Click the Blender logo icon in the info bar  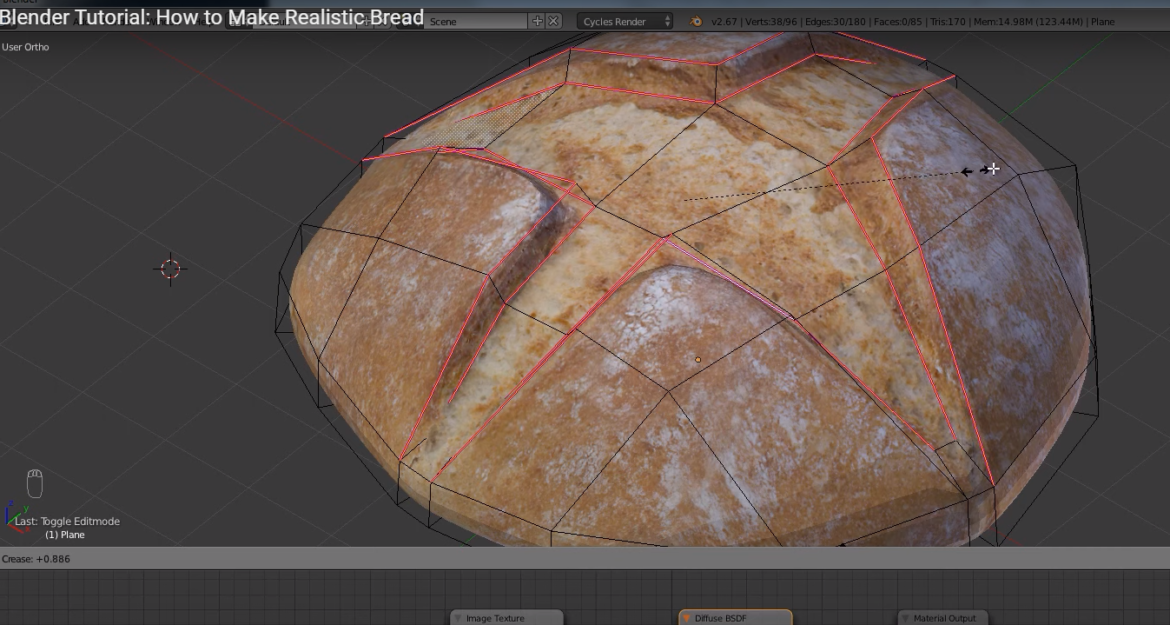coord(695,22)
